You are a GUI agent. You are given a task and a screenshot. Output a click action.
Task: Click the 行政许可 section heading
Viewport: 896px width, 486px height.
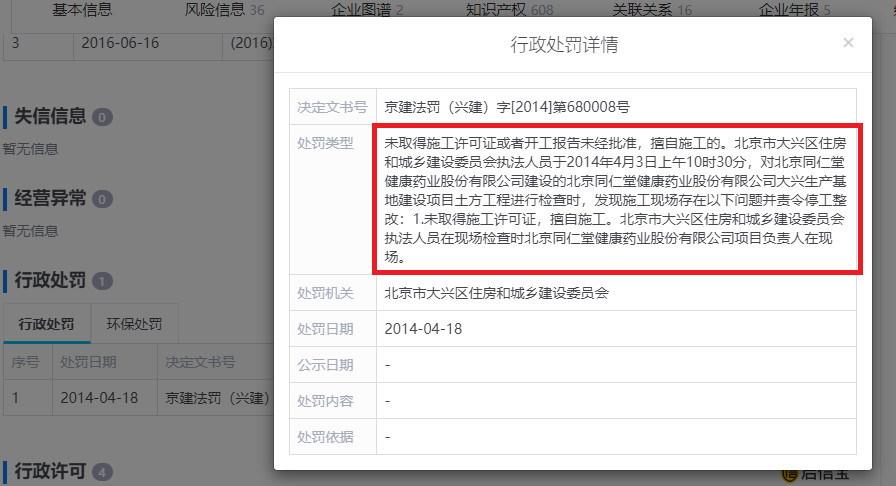(50, 471)
